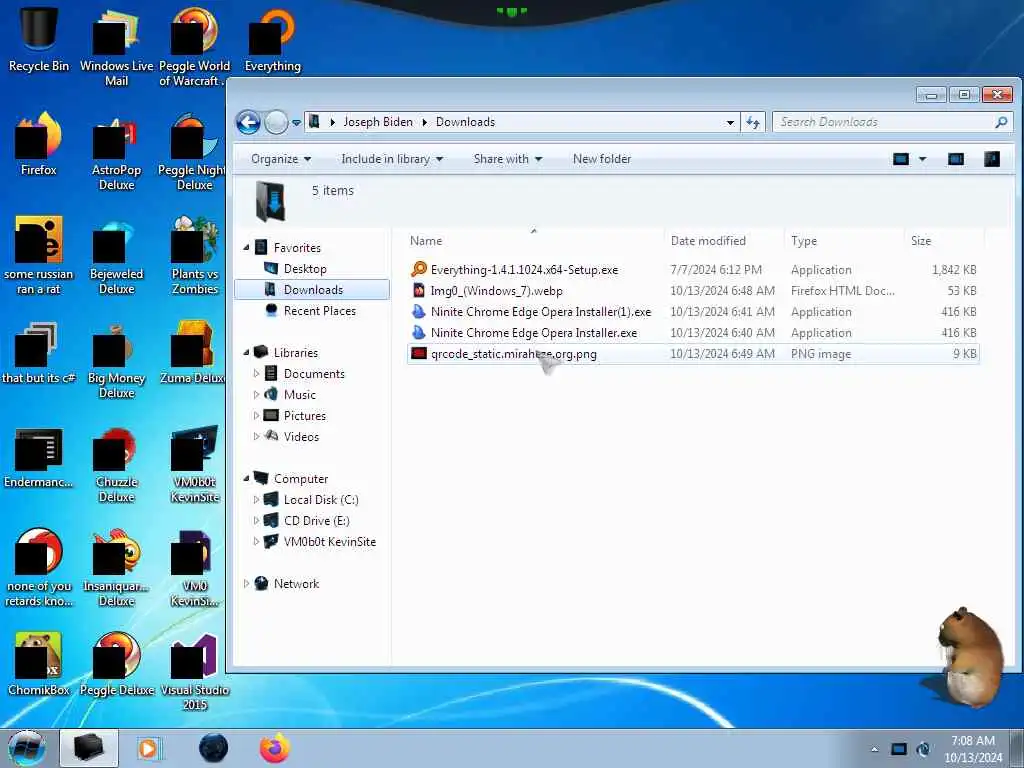1024x768 pixels.
Task: Click network icon in system tray
Action: click(899, 749)
